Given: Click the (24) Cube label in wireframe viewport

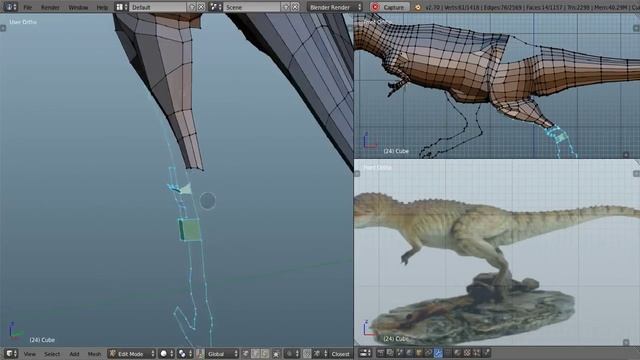Looking at the screenshot, I should pos(396,151).
